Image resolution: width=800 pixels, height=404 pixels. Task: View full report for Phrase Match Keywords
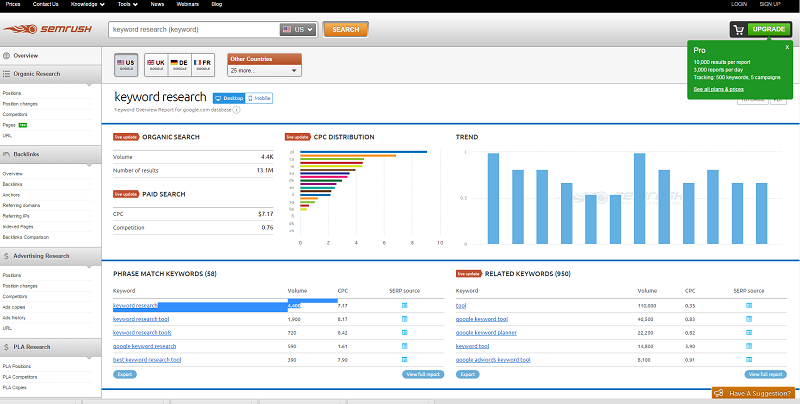click(423, 374)
